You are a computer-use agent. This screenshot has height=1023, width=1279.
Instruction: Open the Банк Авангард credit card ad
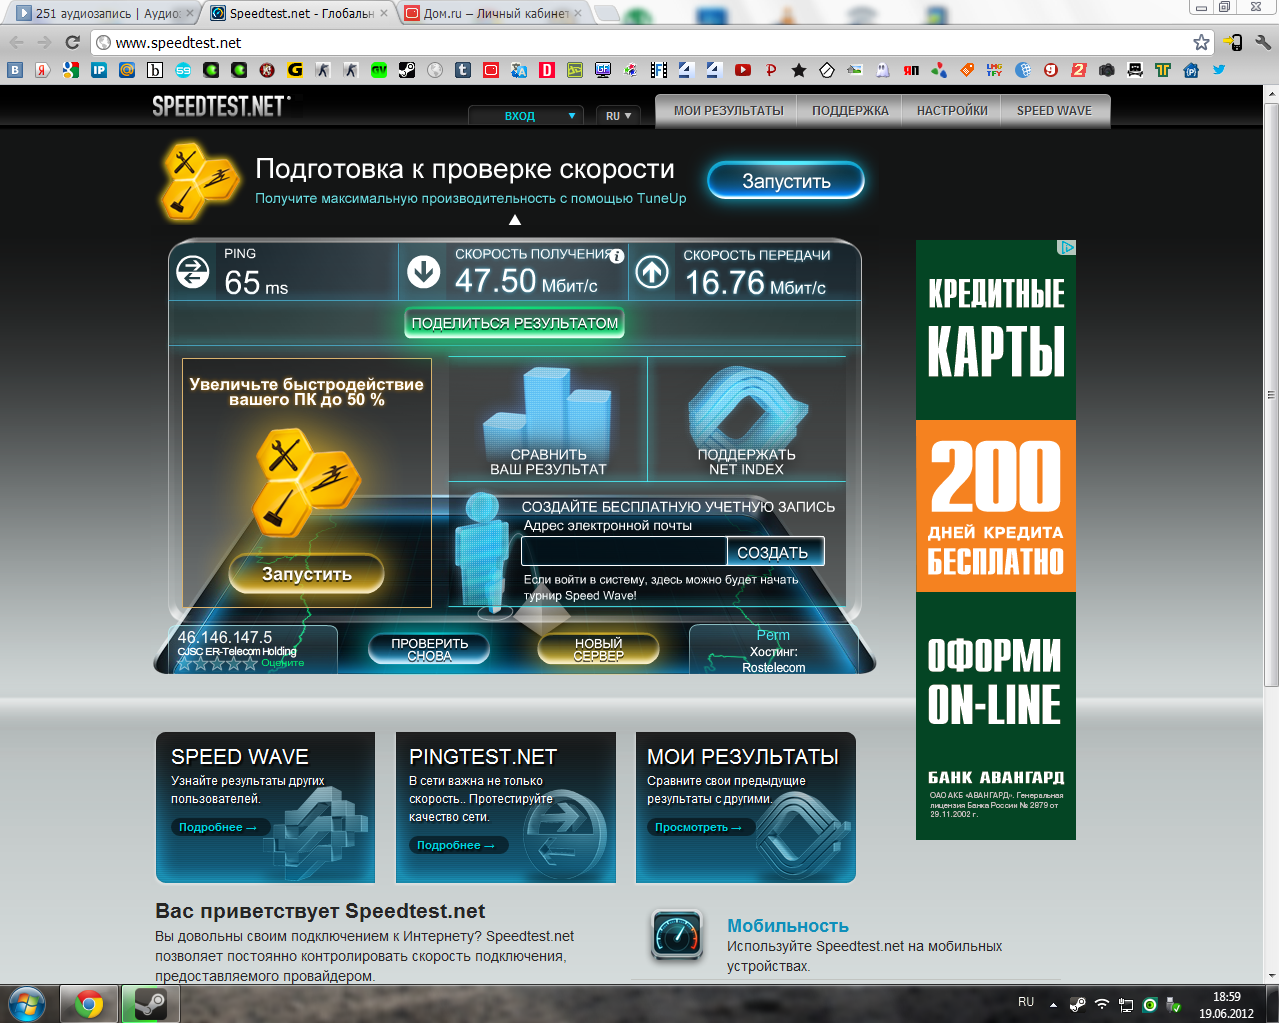point(996,540)
